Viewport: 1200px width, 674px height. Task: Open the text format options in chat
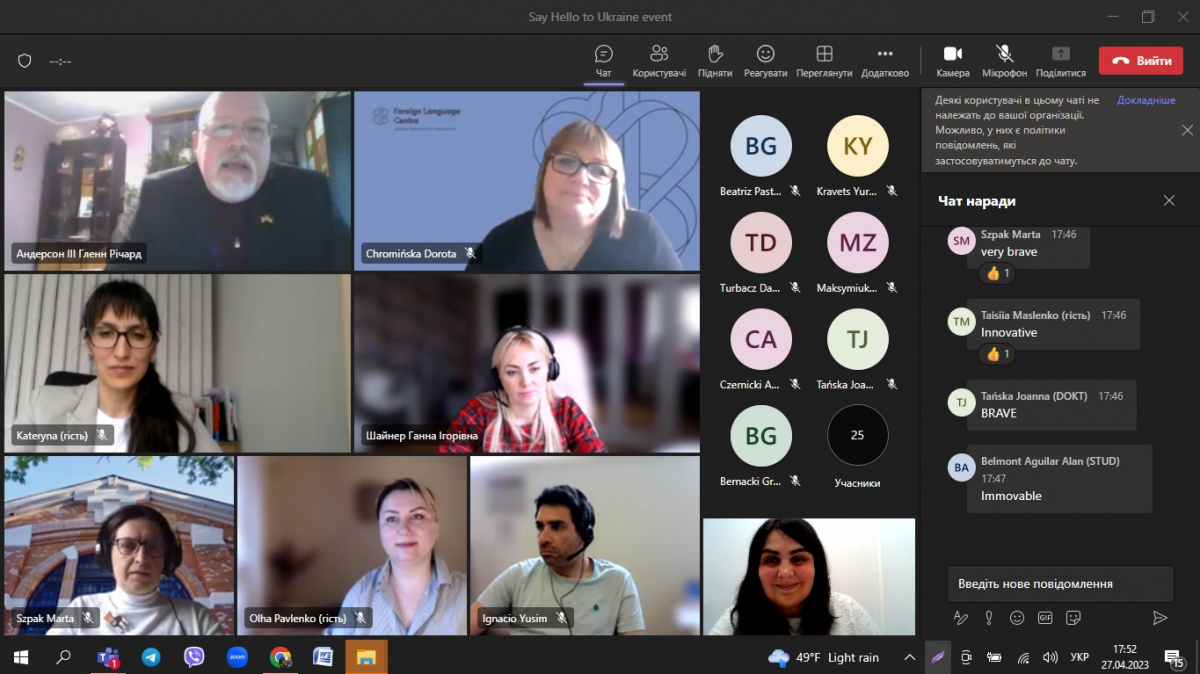tap(961, 618)
